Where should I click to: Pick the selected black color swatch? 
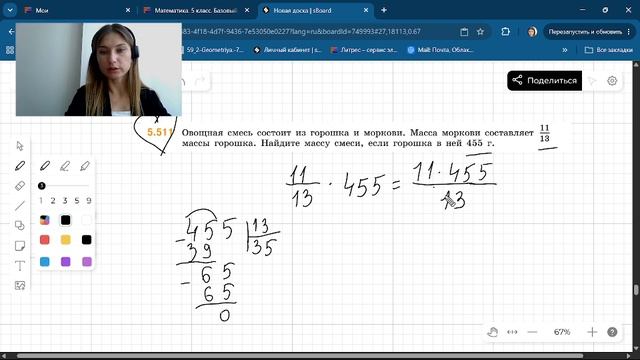65,220
